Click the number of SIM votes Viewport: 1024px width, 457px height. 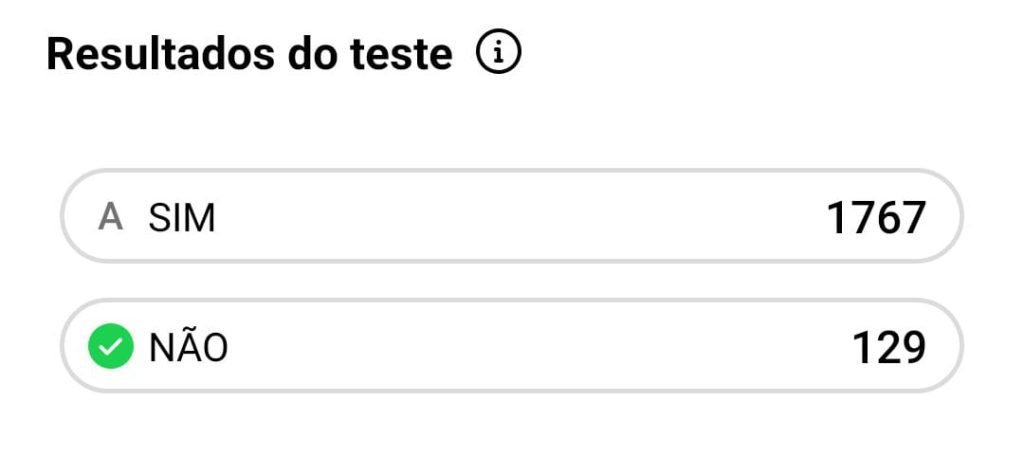[876, 218]
